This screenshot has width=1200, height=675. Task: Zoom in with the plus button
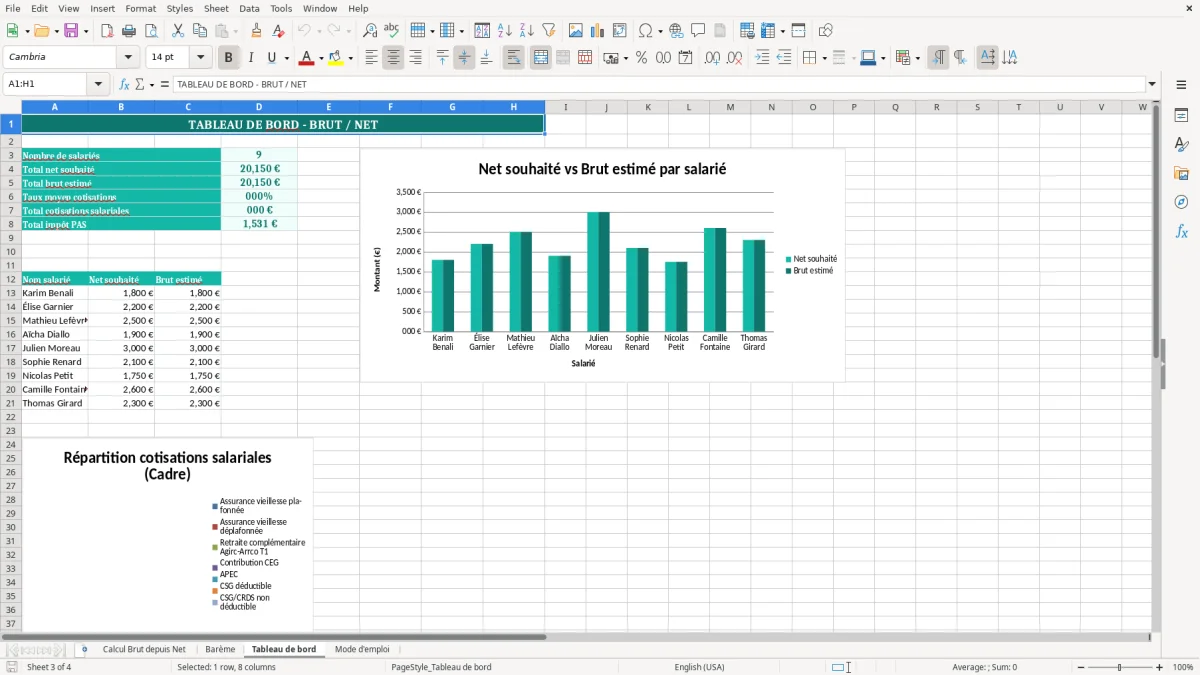click(1159, 667)
